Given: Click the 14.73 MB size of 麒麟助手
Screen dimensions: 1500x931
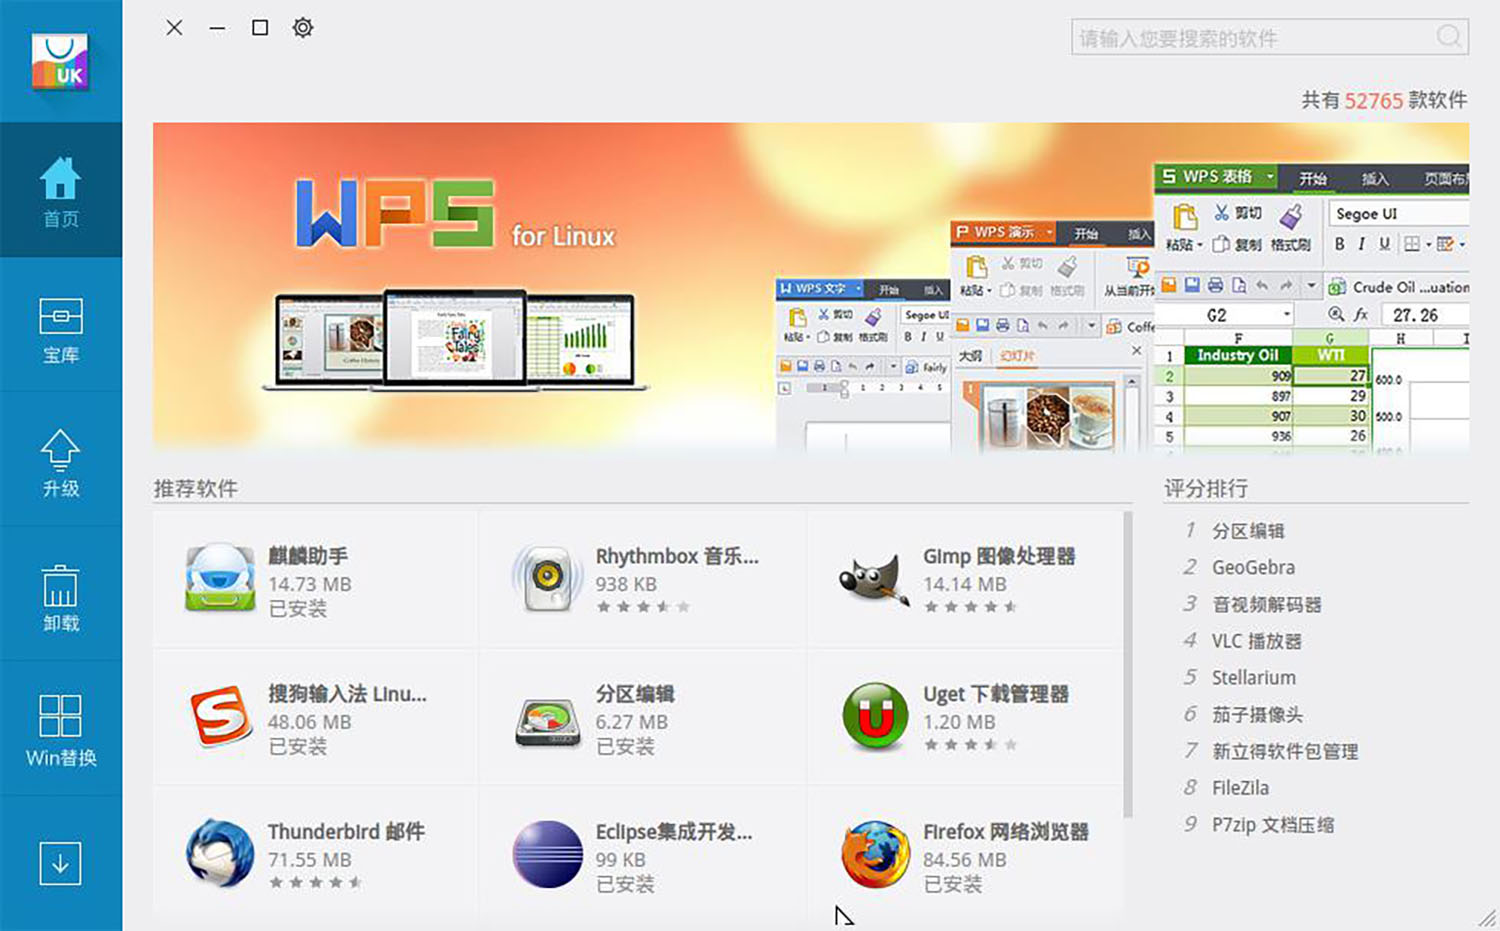Looking at the screenshot, I should tap(309, 584).
